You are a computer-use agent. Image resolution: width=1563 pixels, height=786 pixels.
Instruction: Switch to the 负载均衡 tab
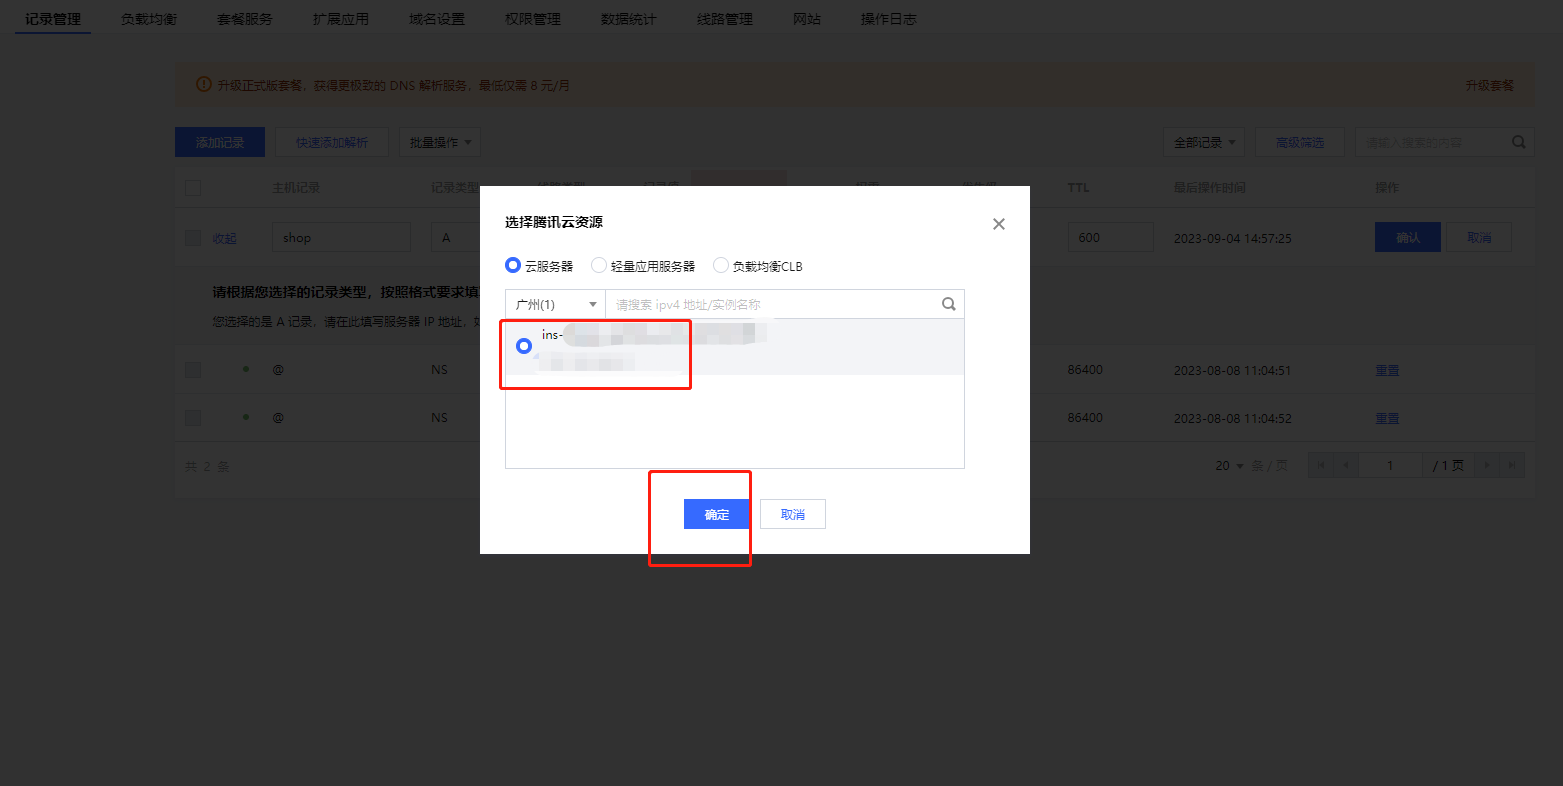[149, 19]
